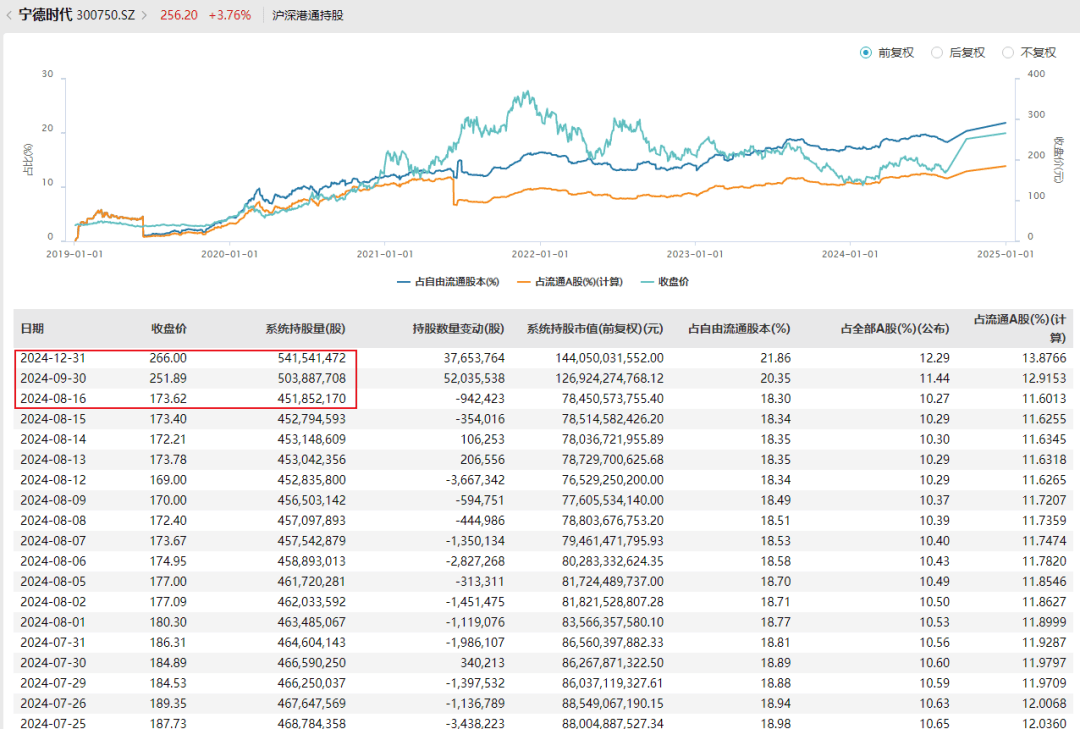This screenshot has height=729, width=1080.
Task: Click the market value 144,050,031,552.00
Action: [610, 358]
